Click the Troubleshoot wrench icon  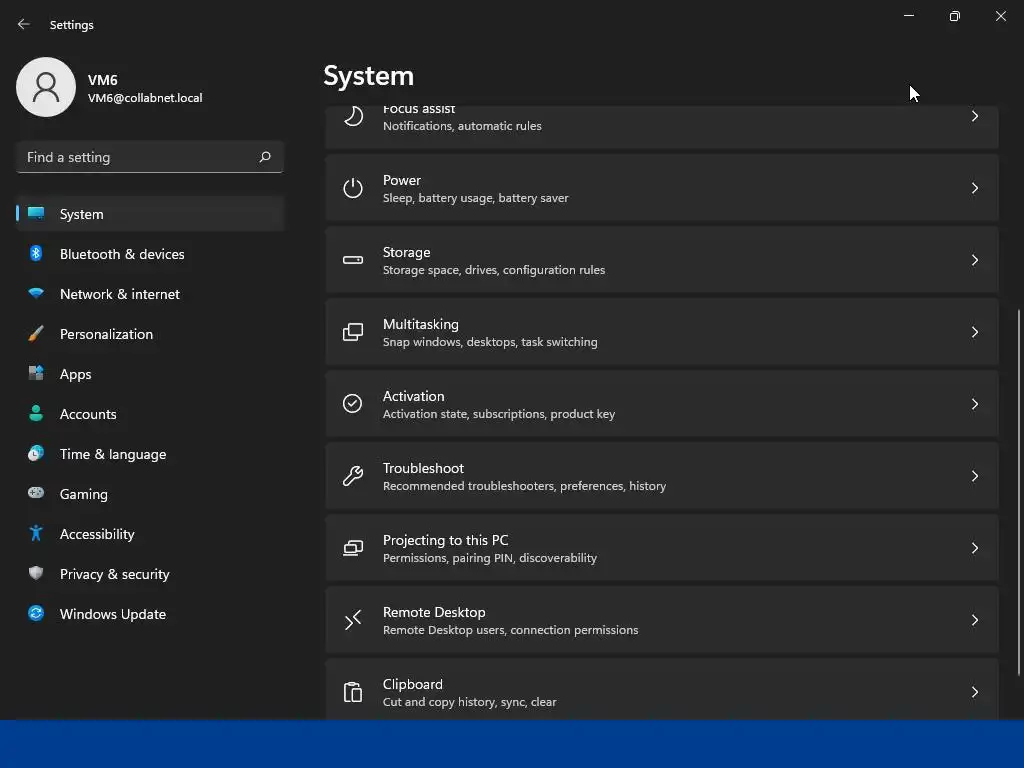tap(353, 476)
